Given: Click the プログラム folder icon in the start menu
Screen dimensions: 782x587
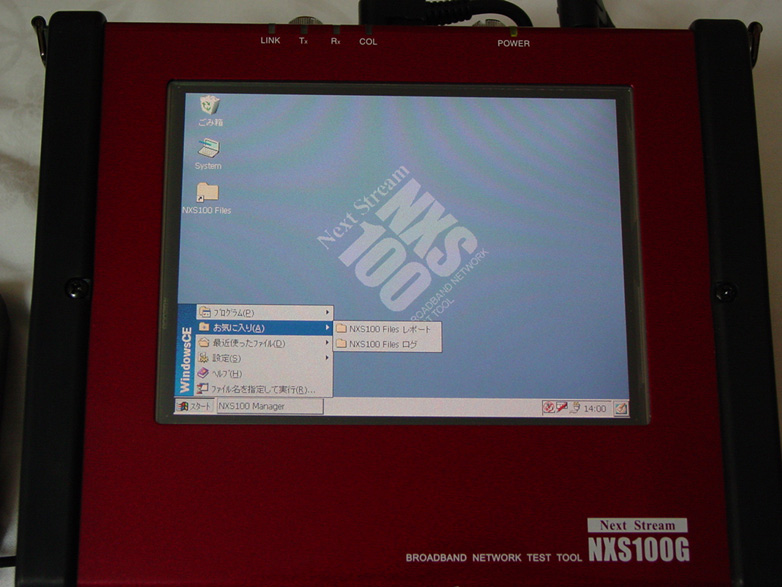Looking at the screenshot, I should pyautogui.click(x=204, y=313).
